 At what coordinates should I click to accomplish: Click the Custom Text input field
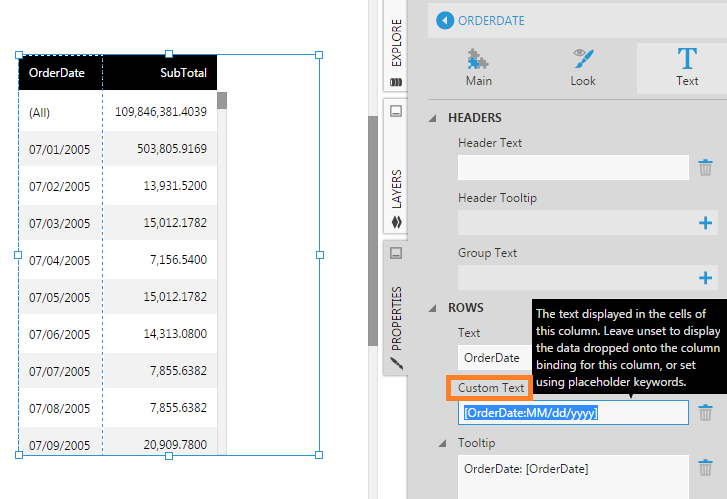[x=573, y=413]
